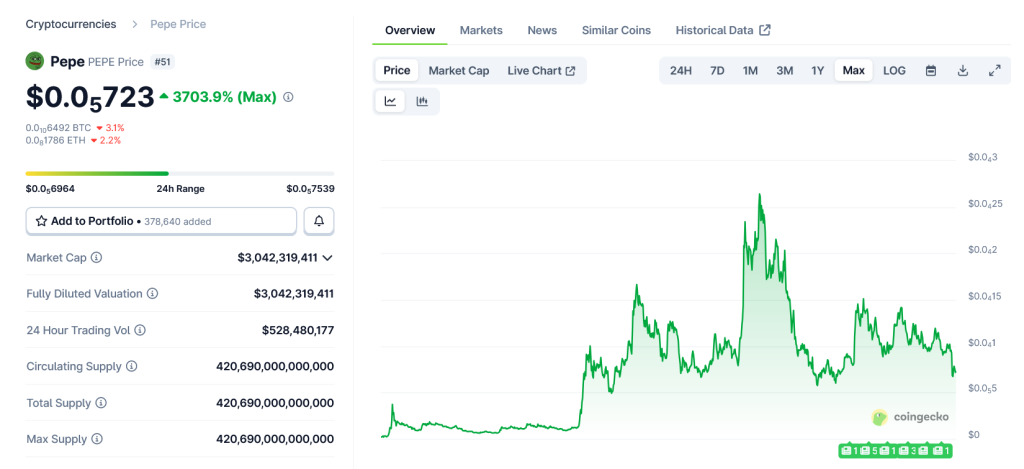Select the candlestick chart view icon
1024x469 pixels.
[422, 101]
